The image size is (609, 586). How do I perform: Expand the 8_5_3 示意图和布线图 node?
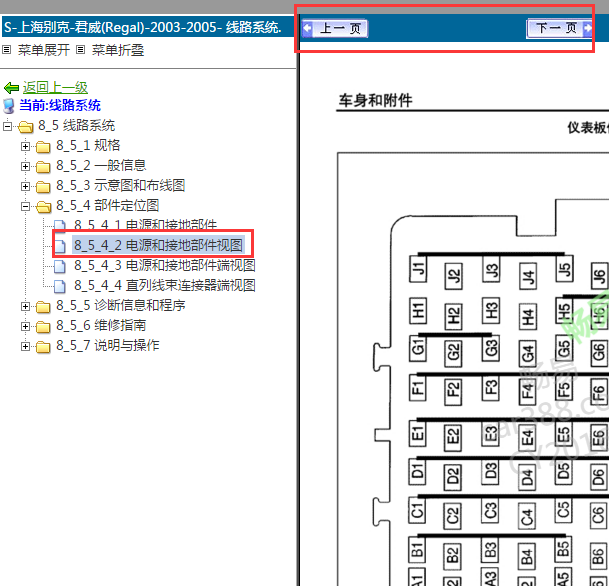click(x=25, y=186)
